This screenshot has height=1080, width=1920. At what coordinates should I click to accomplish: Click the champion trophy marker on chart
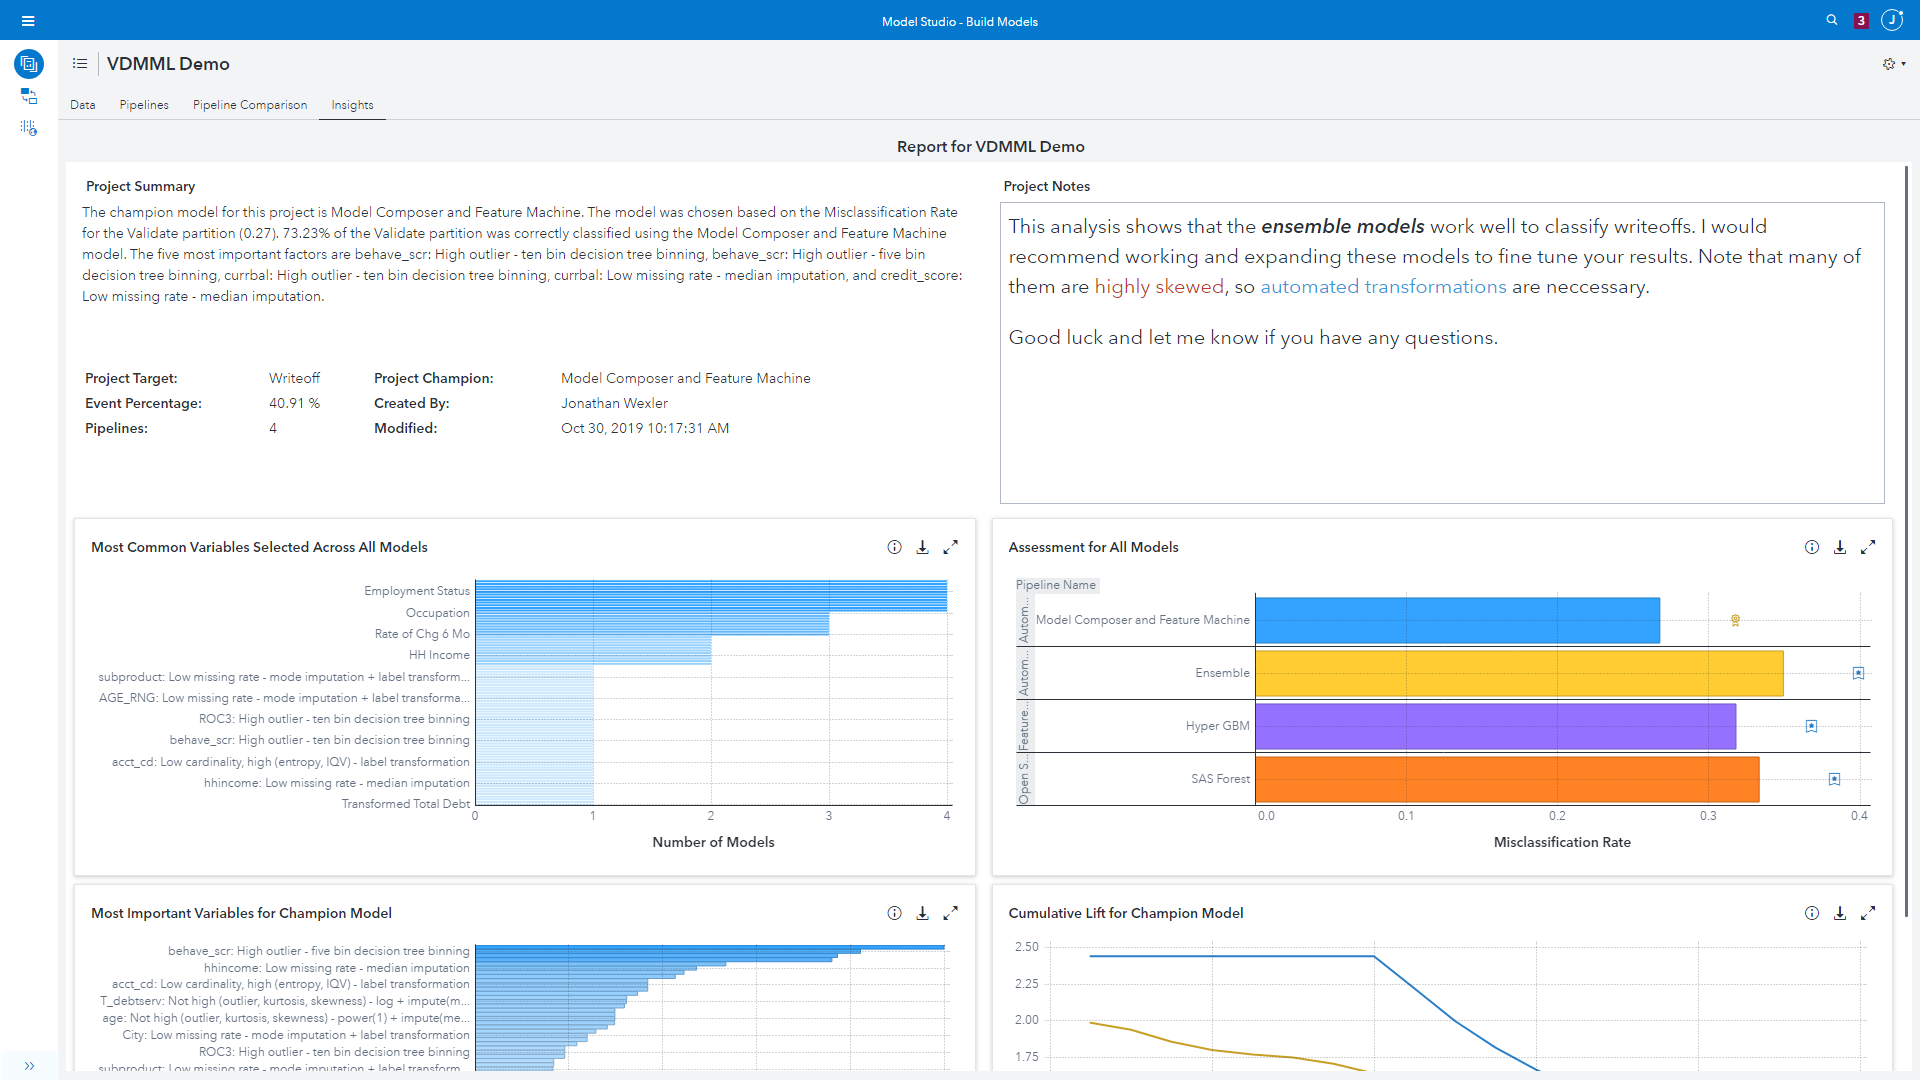click(1736, 620)
